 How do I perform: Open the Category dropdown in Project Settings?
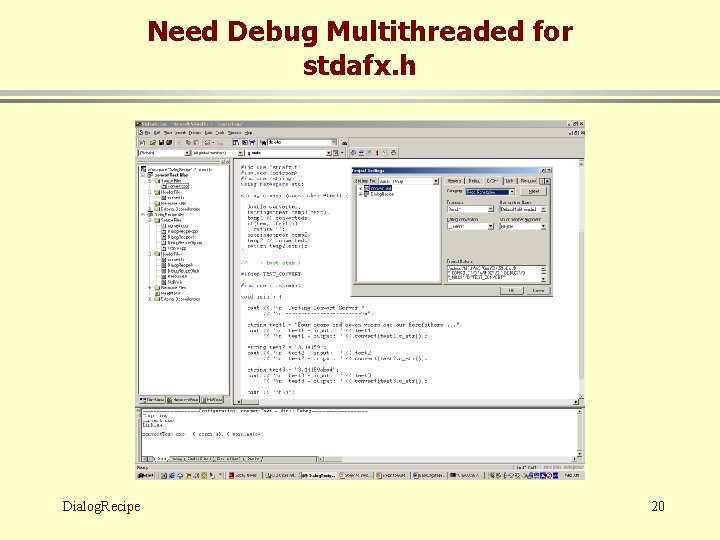pos(512,192)
